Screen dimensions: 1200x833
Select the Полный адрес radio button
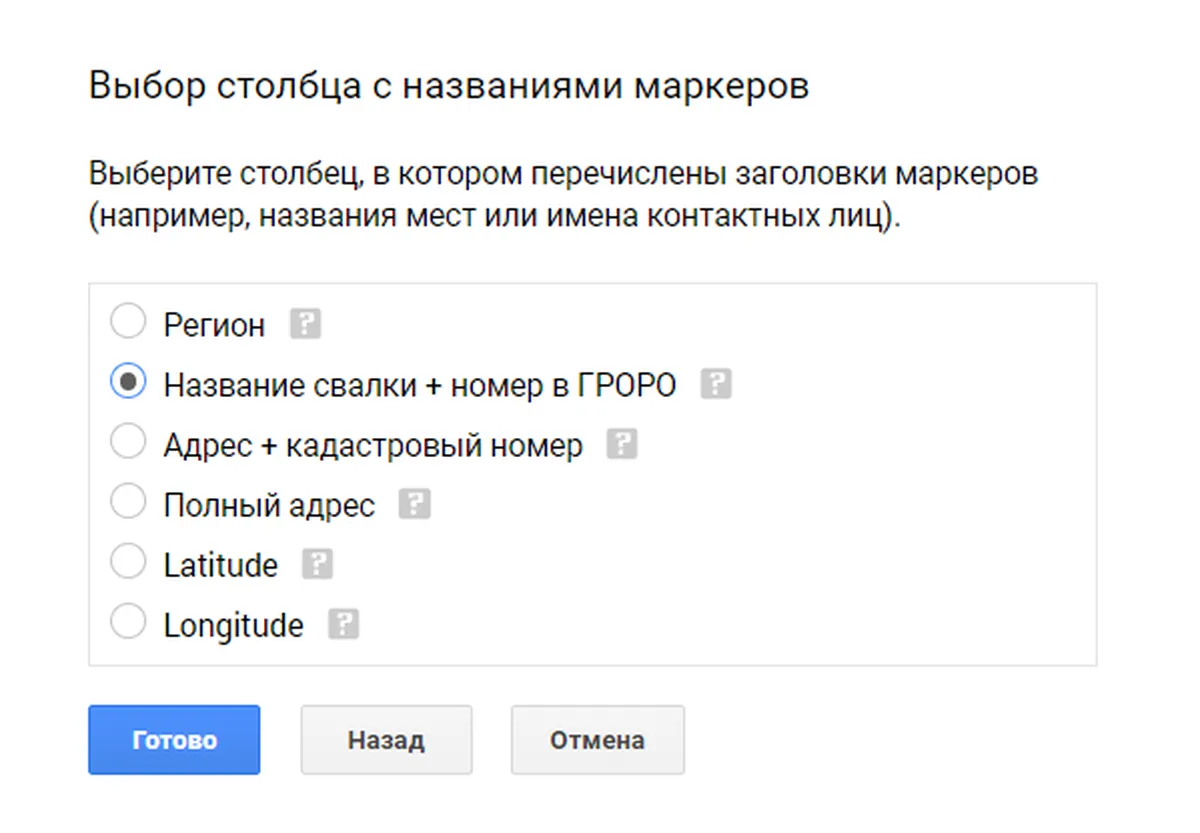coord(128,503)
